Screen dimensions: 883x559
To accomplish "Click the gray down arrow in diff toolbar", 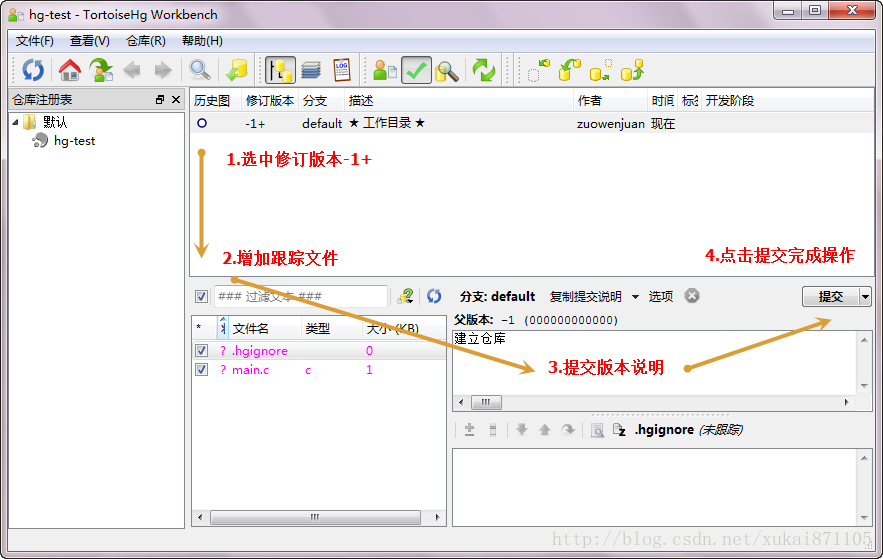I will click(x=521, y=430).
